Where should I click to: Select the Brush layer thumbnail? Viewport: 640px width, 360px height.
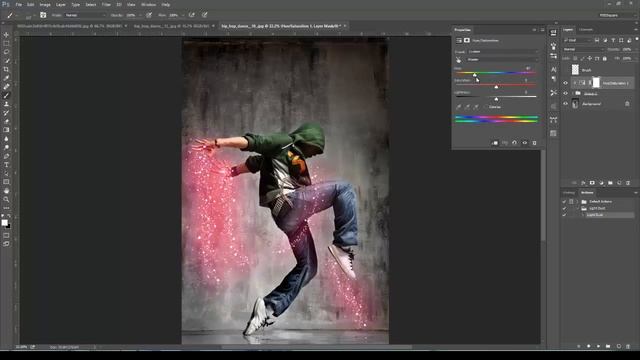tap(575, 70)
